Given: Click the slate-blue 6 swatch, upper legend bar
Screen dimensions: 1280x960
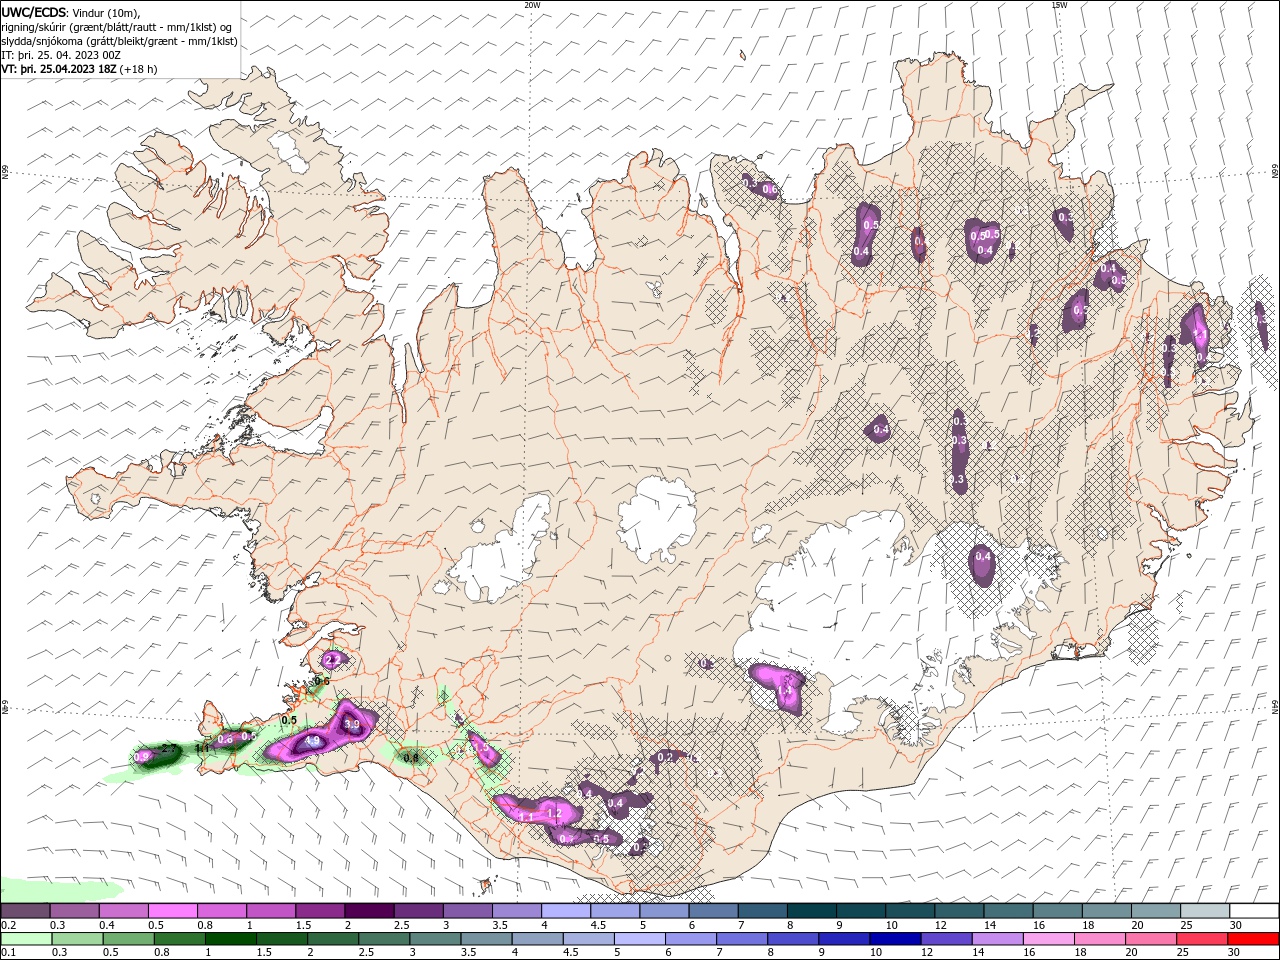Looking at the screenshot, I should (x=713, y=911).
